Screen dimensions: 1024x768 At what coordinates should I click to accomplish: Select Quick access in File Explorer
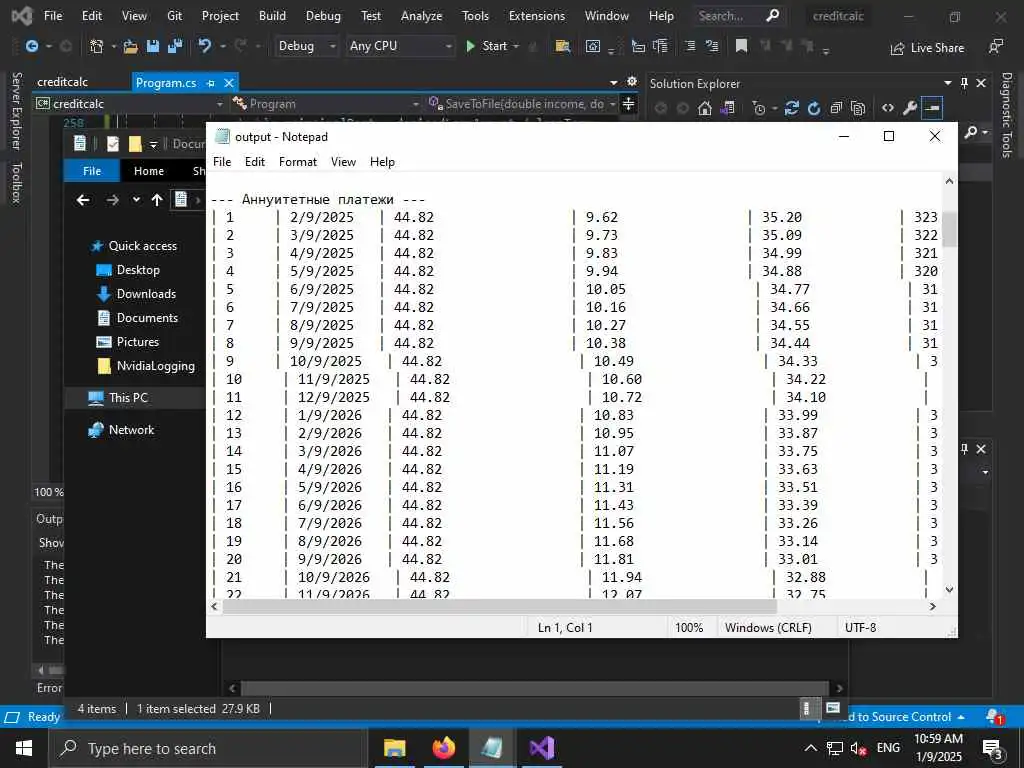pyautogui.click(x=134, y=246)
